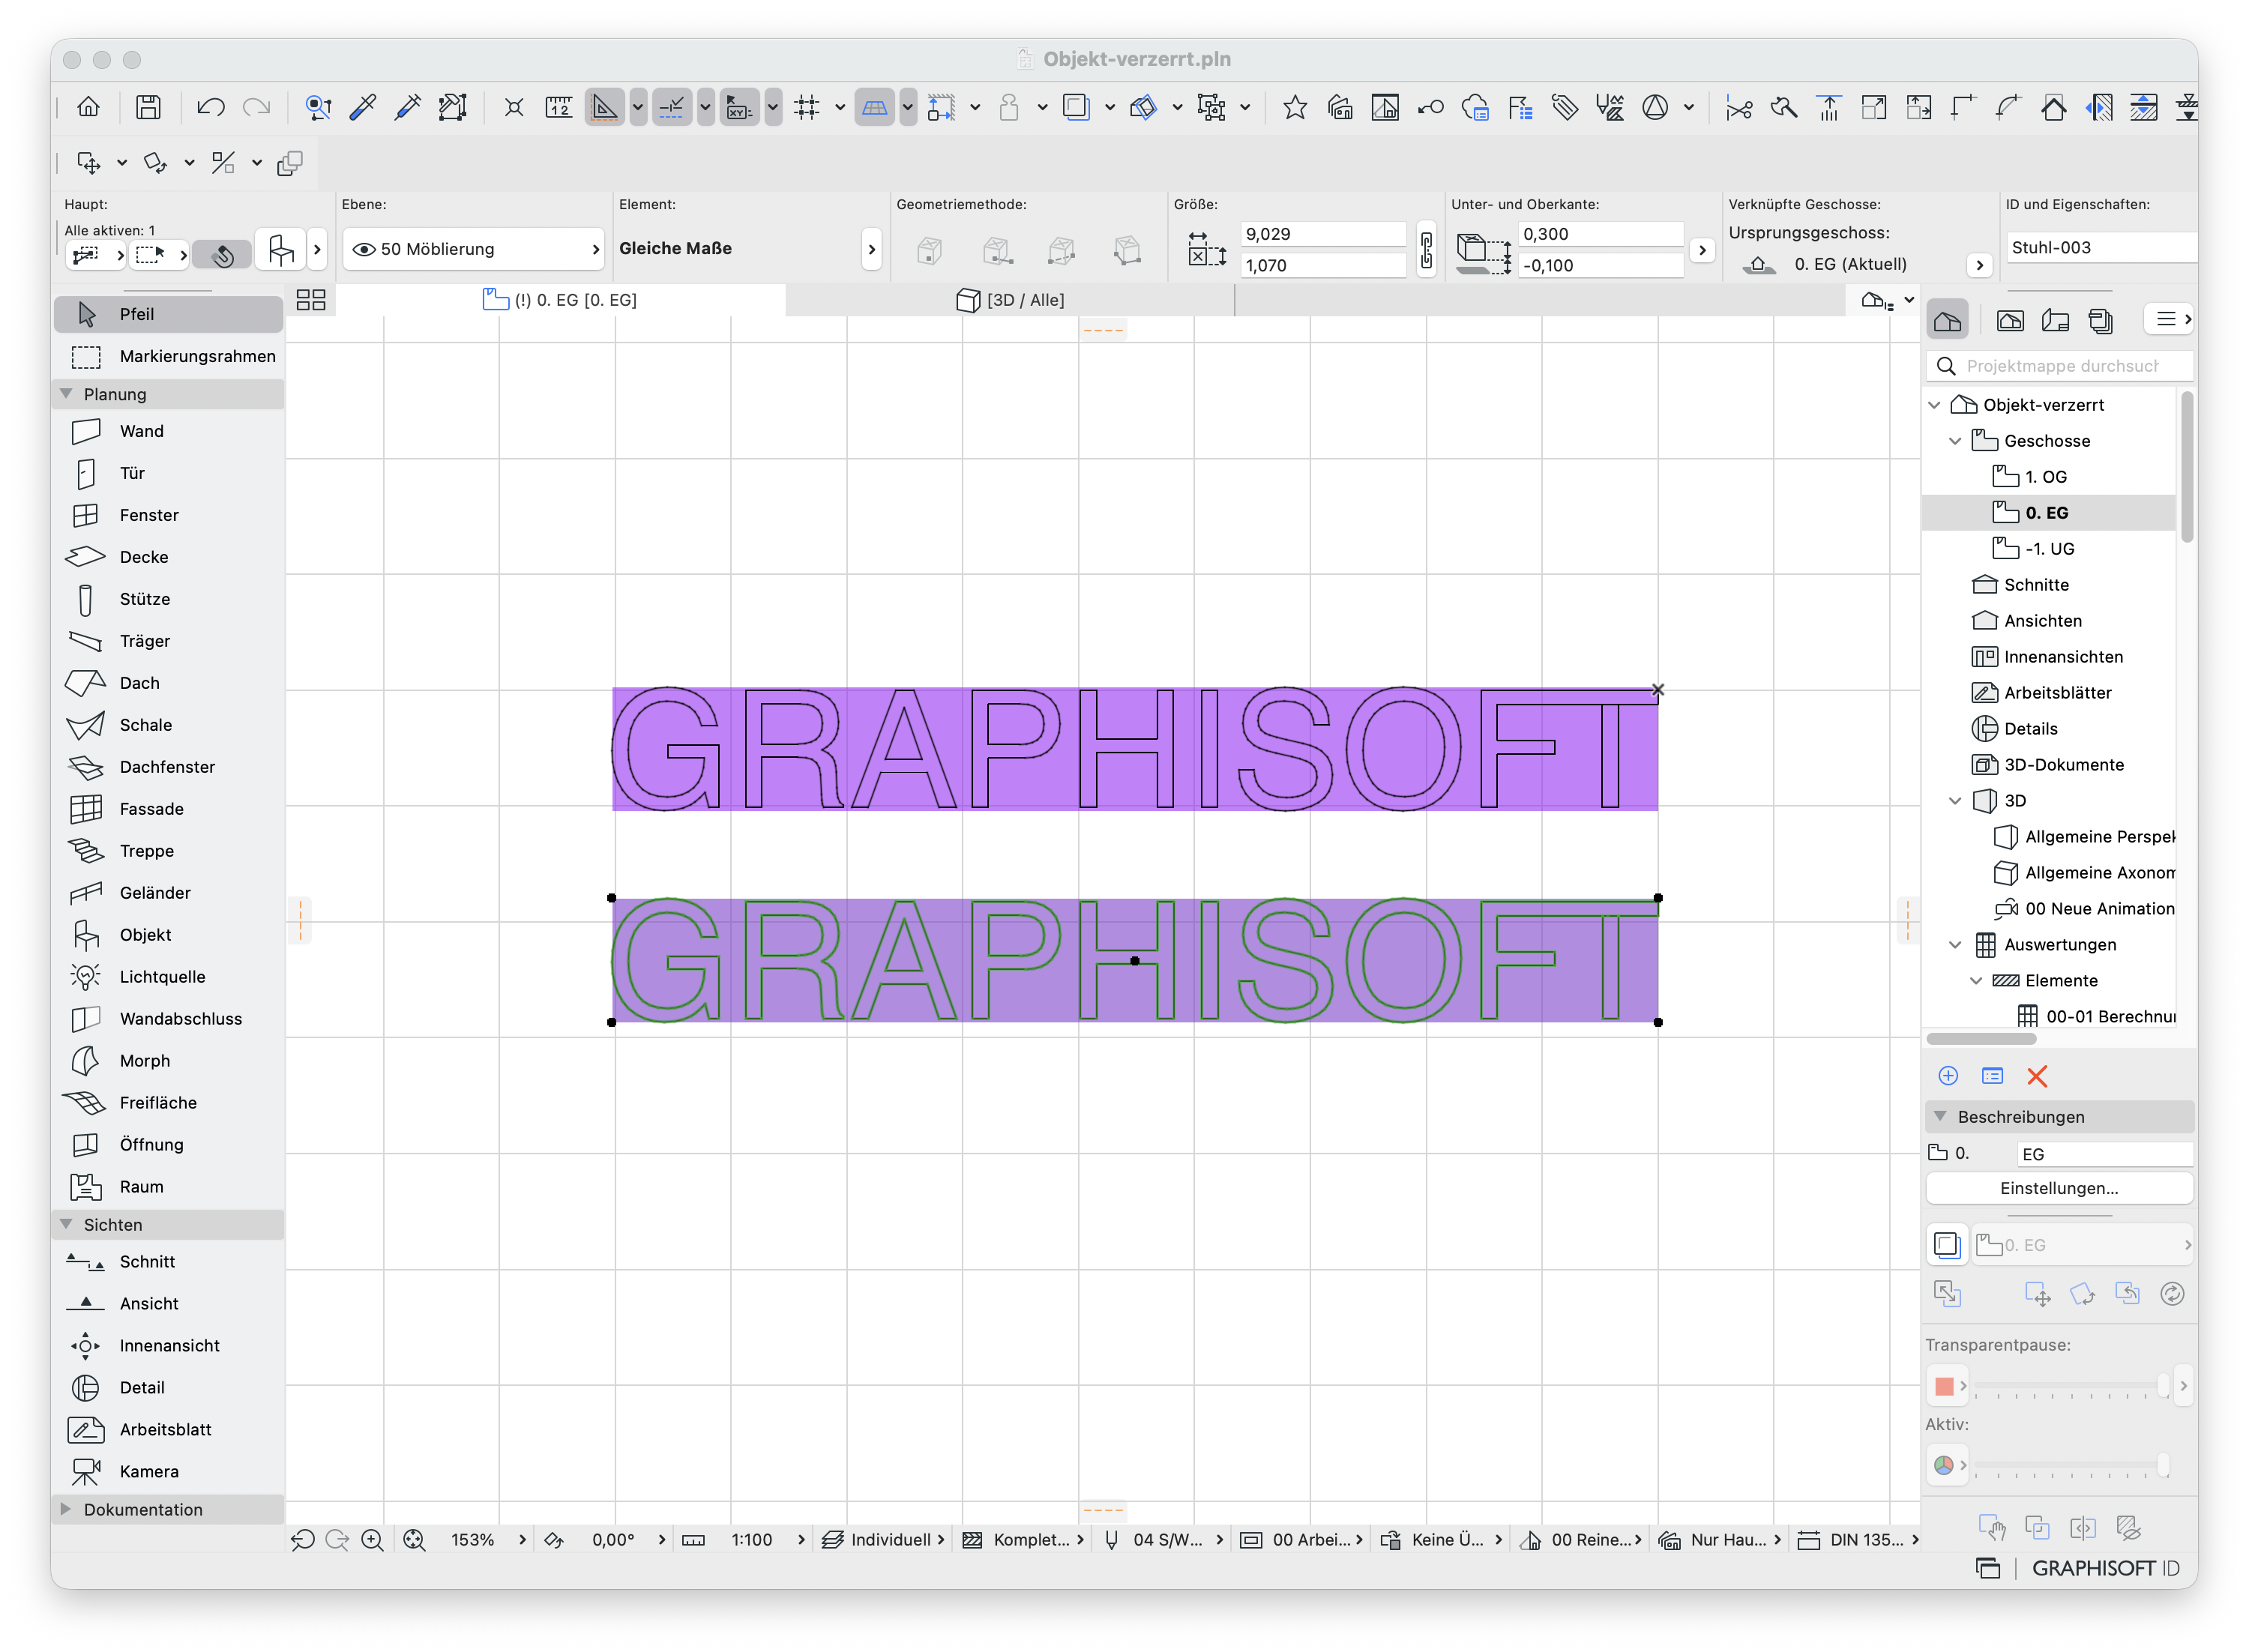This screenshot has width=2249, height=1652.
Task: Open the Publisher sets icon
Action: click(x=2100, y=320)
